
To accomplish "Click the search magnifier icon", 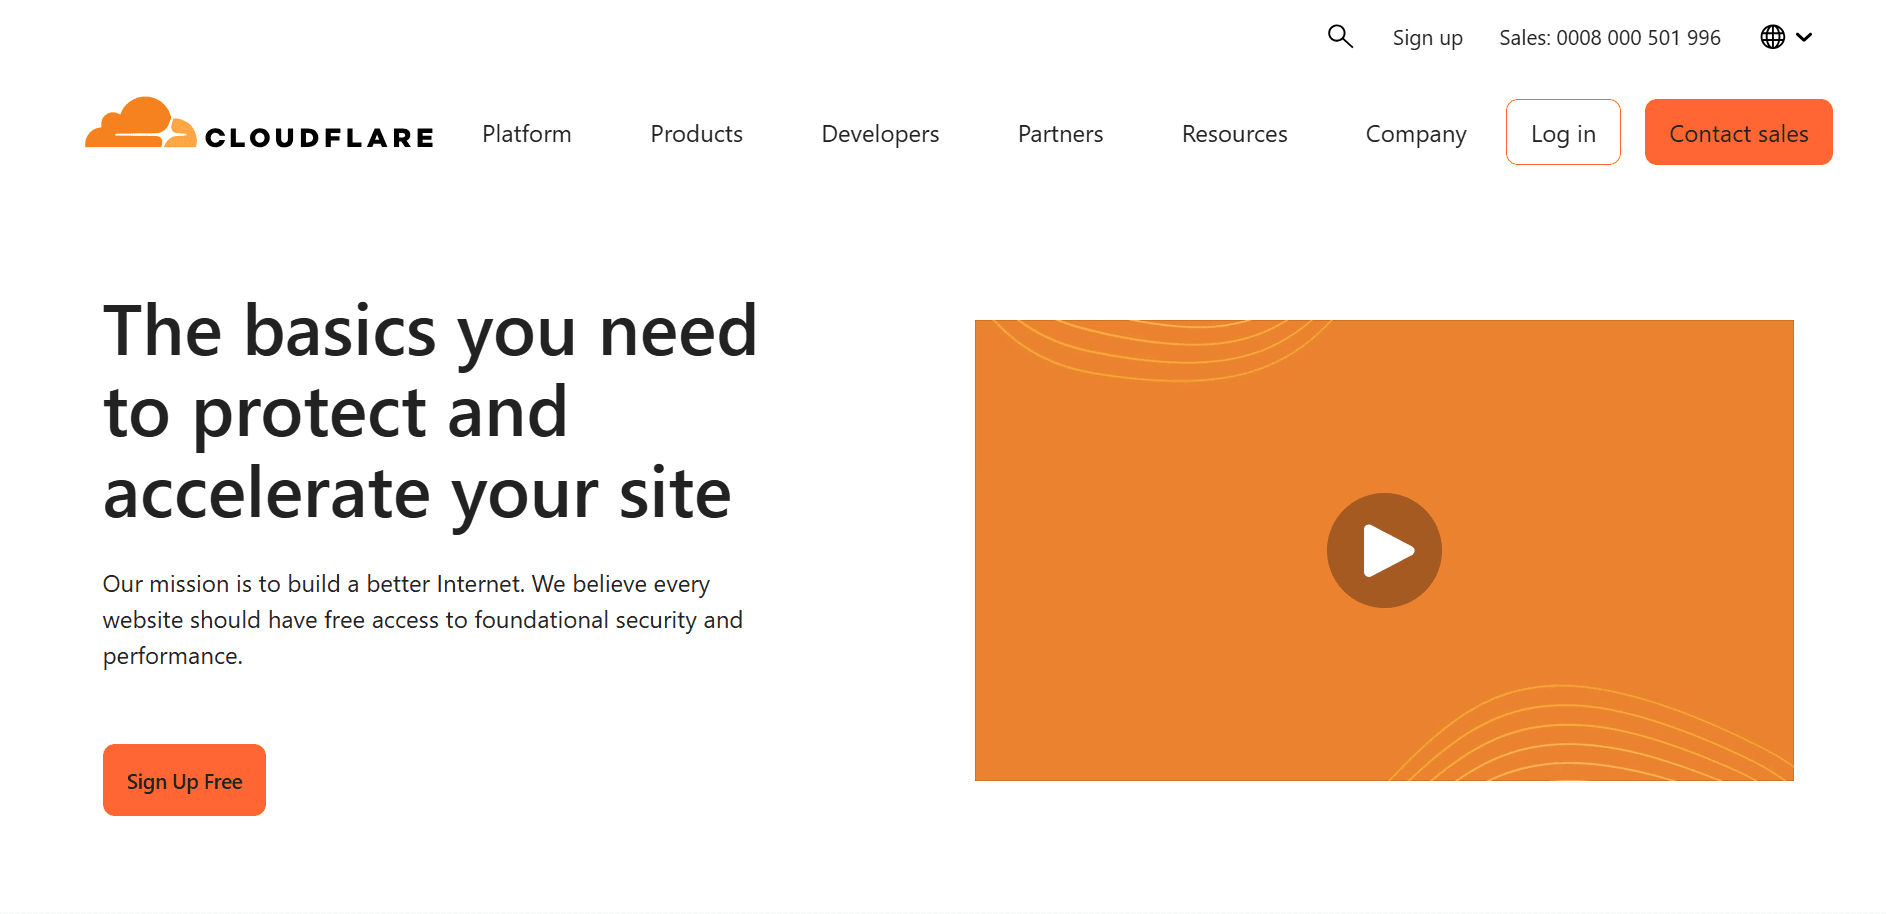I will [x=1340, y=37].
